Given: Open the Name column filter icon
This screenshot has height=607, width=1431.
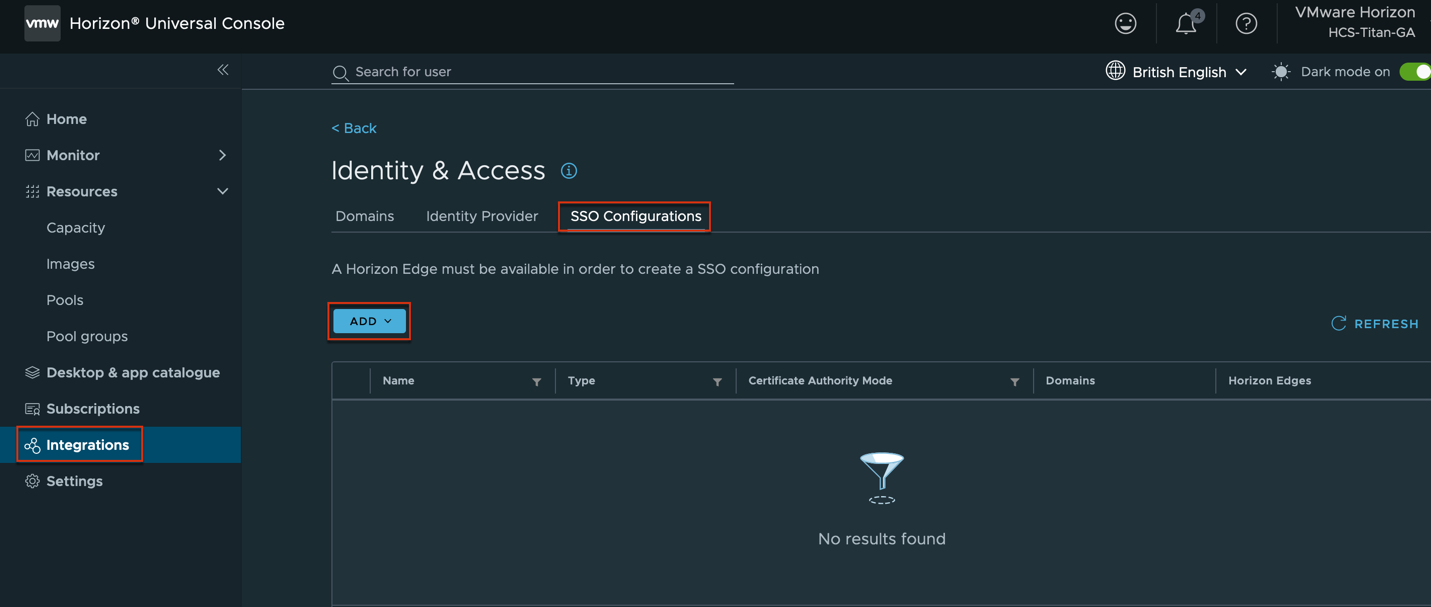Looking at the screenshot, I should coord(537,382).
